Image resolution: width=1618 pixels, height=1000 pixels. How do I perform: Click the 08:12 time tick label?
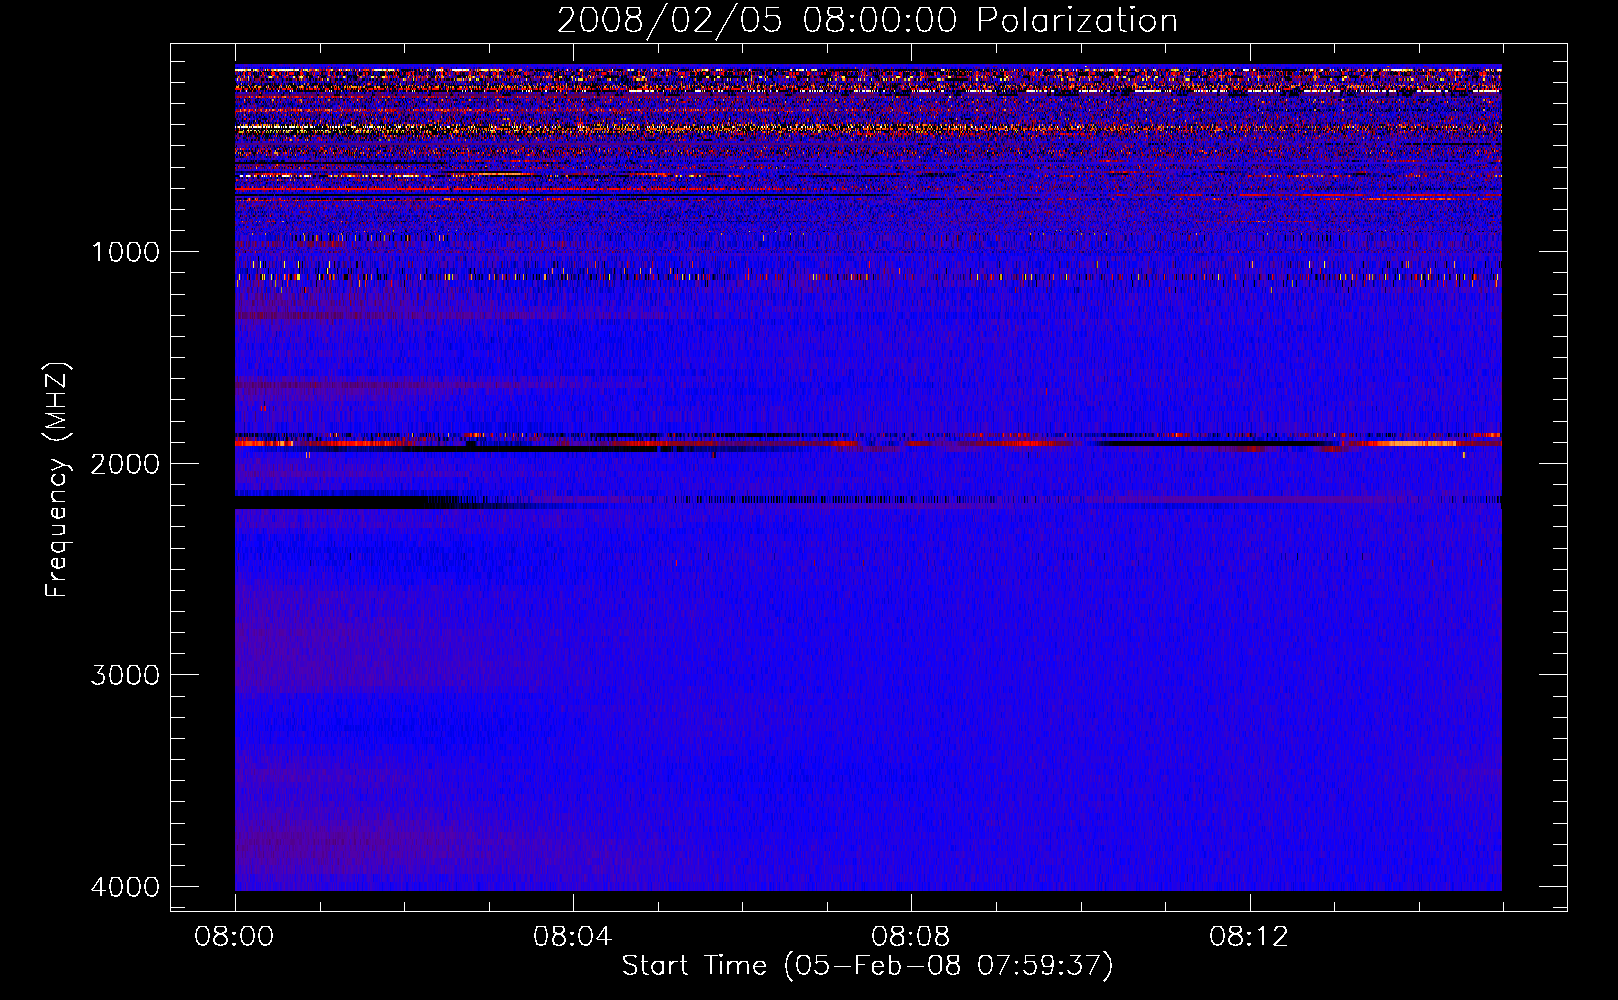1249,937
